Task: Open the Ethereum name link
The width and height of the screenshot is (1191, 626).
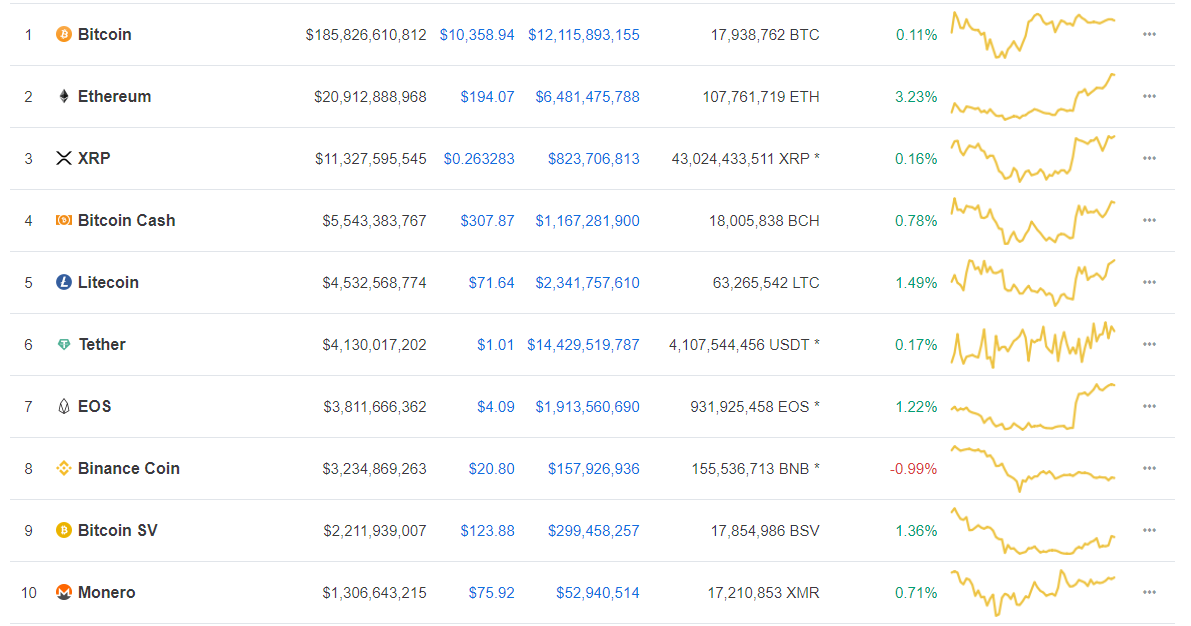Action: pyautogui.click(x=115, y=96)
